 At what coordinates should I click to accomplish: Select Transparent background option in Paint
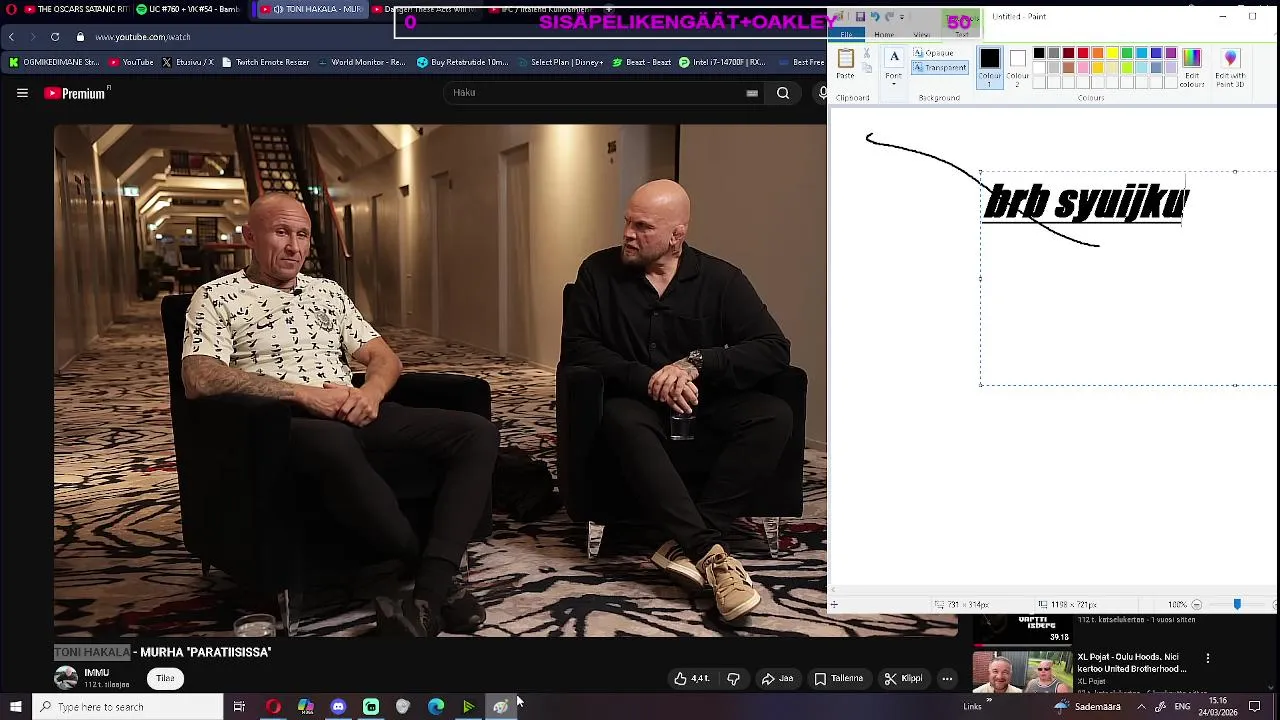click(940, 68)
